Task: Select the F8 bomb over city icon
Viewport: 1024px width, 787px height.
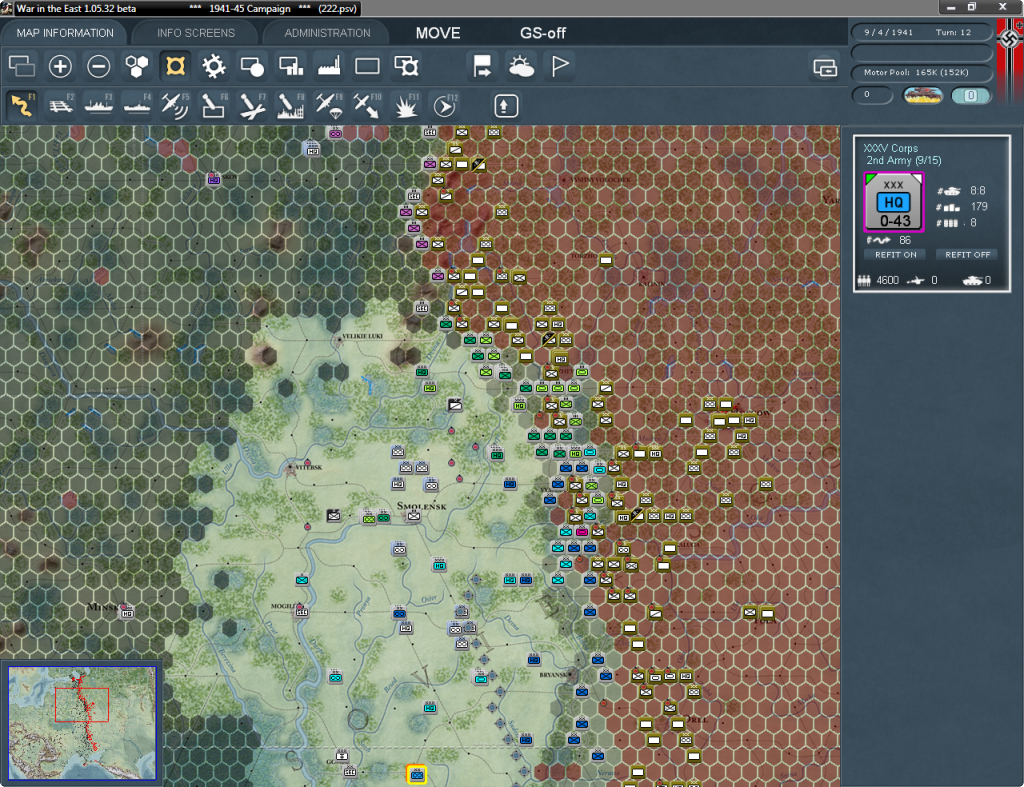Action: [x=291, y=106]
